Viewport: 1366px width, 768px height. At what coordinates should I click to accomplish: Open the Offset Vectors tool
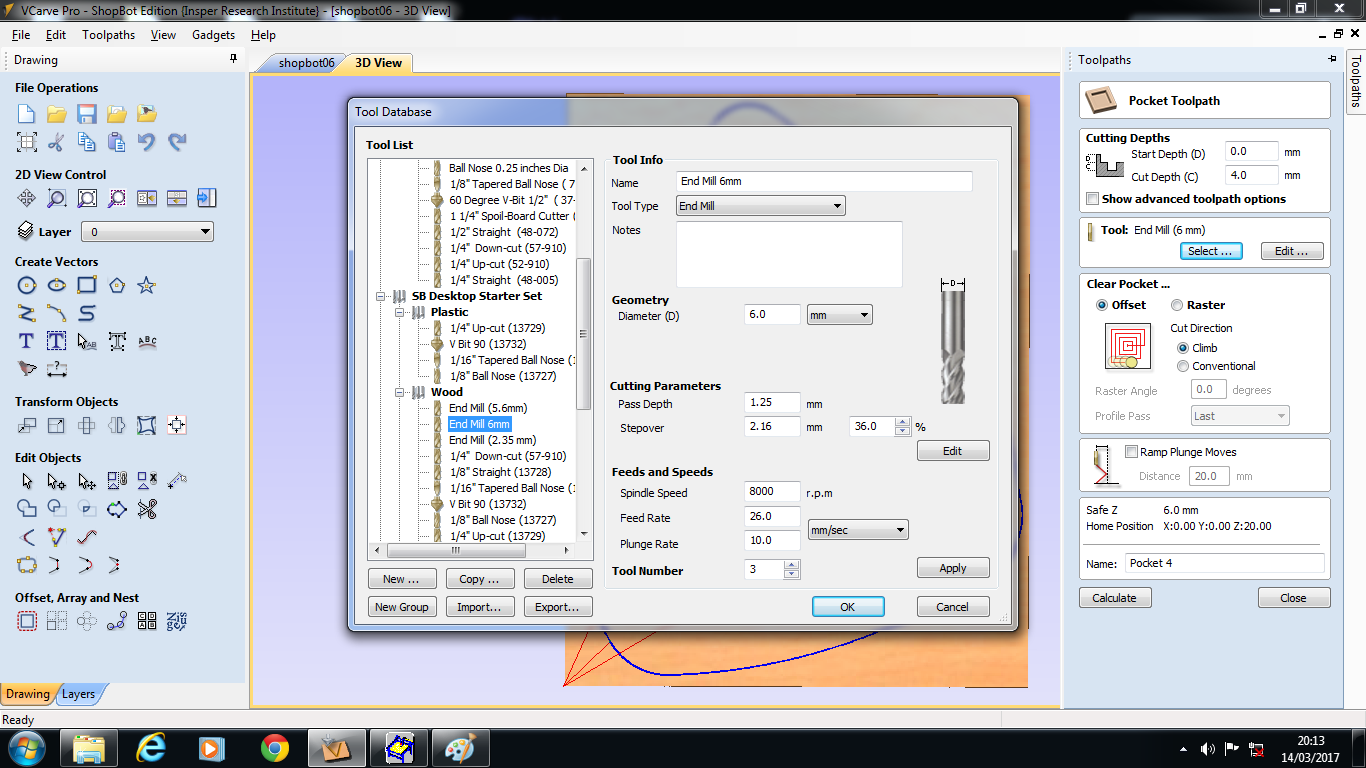[x=27, y=622]
